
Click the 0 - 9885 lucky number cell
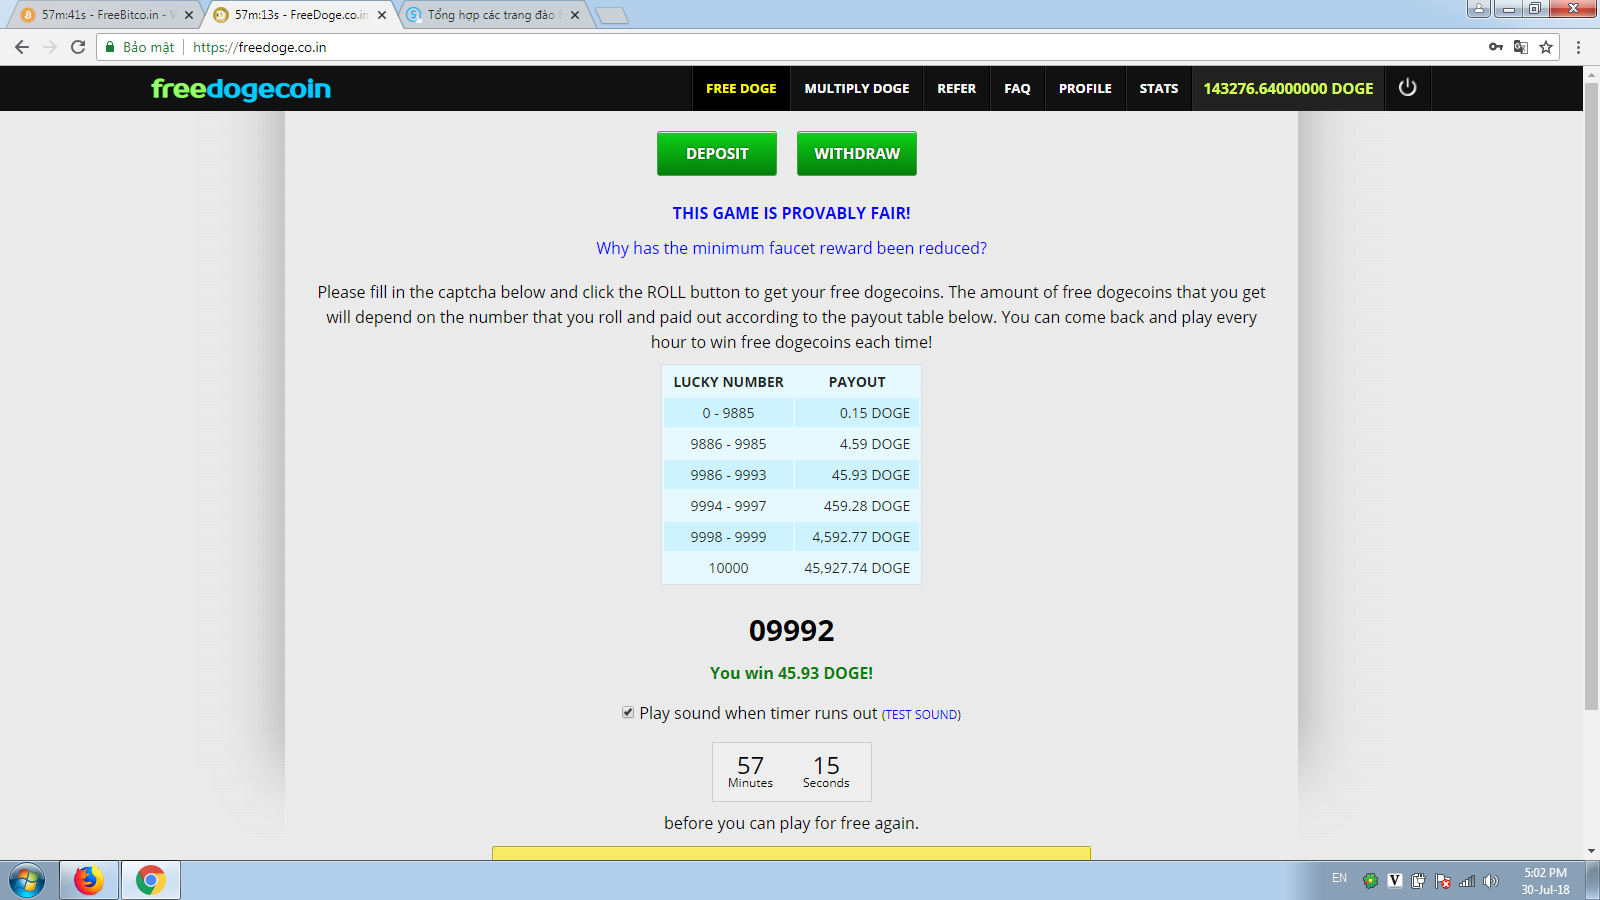(x=728, y=413)
